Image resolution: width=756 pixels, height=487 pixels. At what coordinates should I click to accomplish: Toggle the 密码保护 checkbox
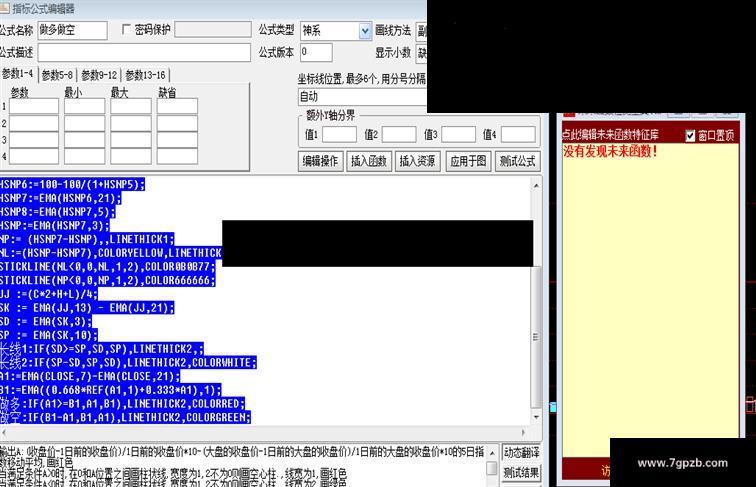click(x=126, y=30)
